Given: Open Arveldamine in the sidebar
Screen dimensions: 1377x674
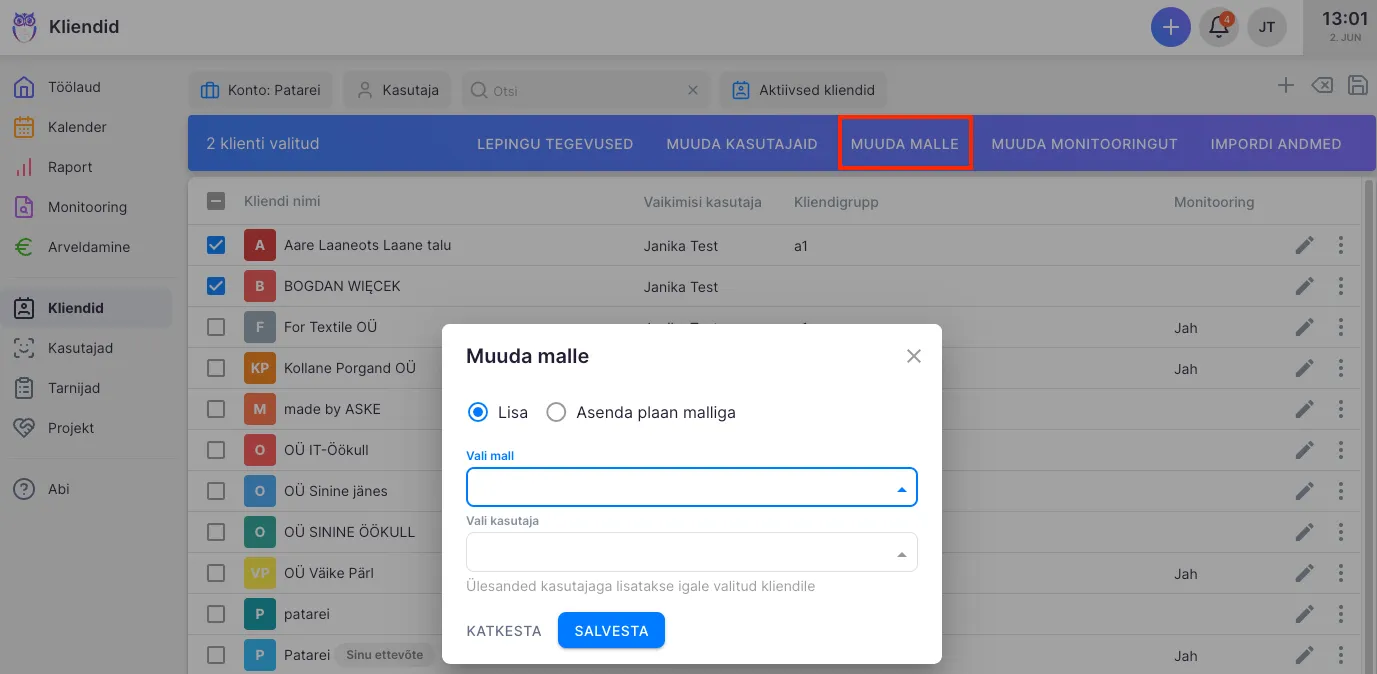Looking at the screenshot, I should point(88,247).
